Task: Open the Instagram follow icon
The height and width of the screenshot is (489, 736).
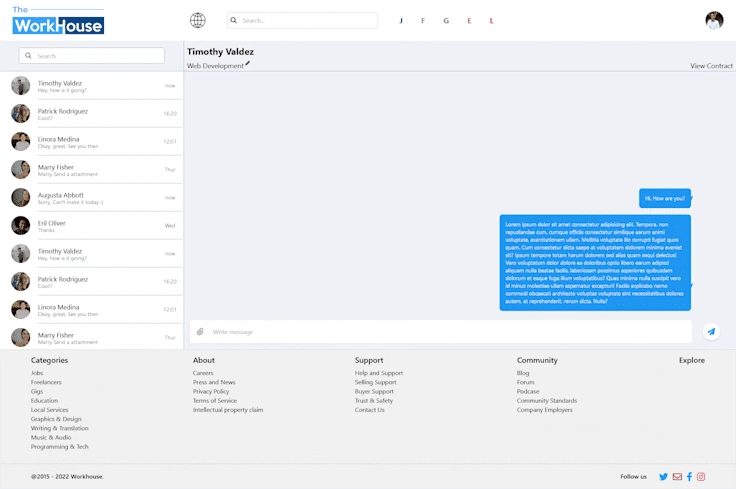Action: [701, 477]
